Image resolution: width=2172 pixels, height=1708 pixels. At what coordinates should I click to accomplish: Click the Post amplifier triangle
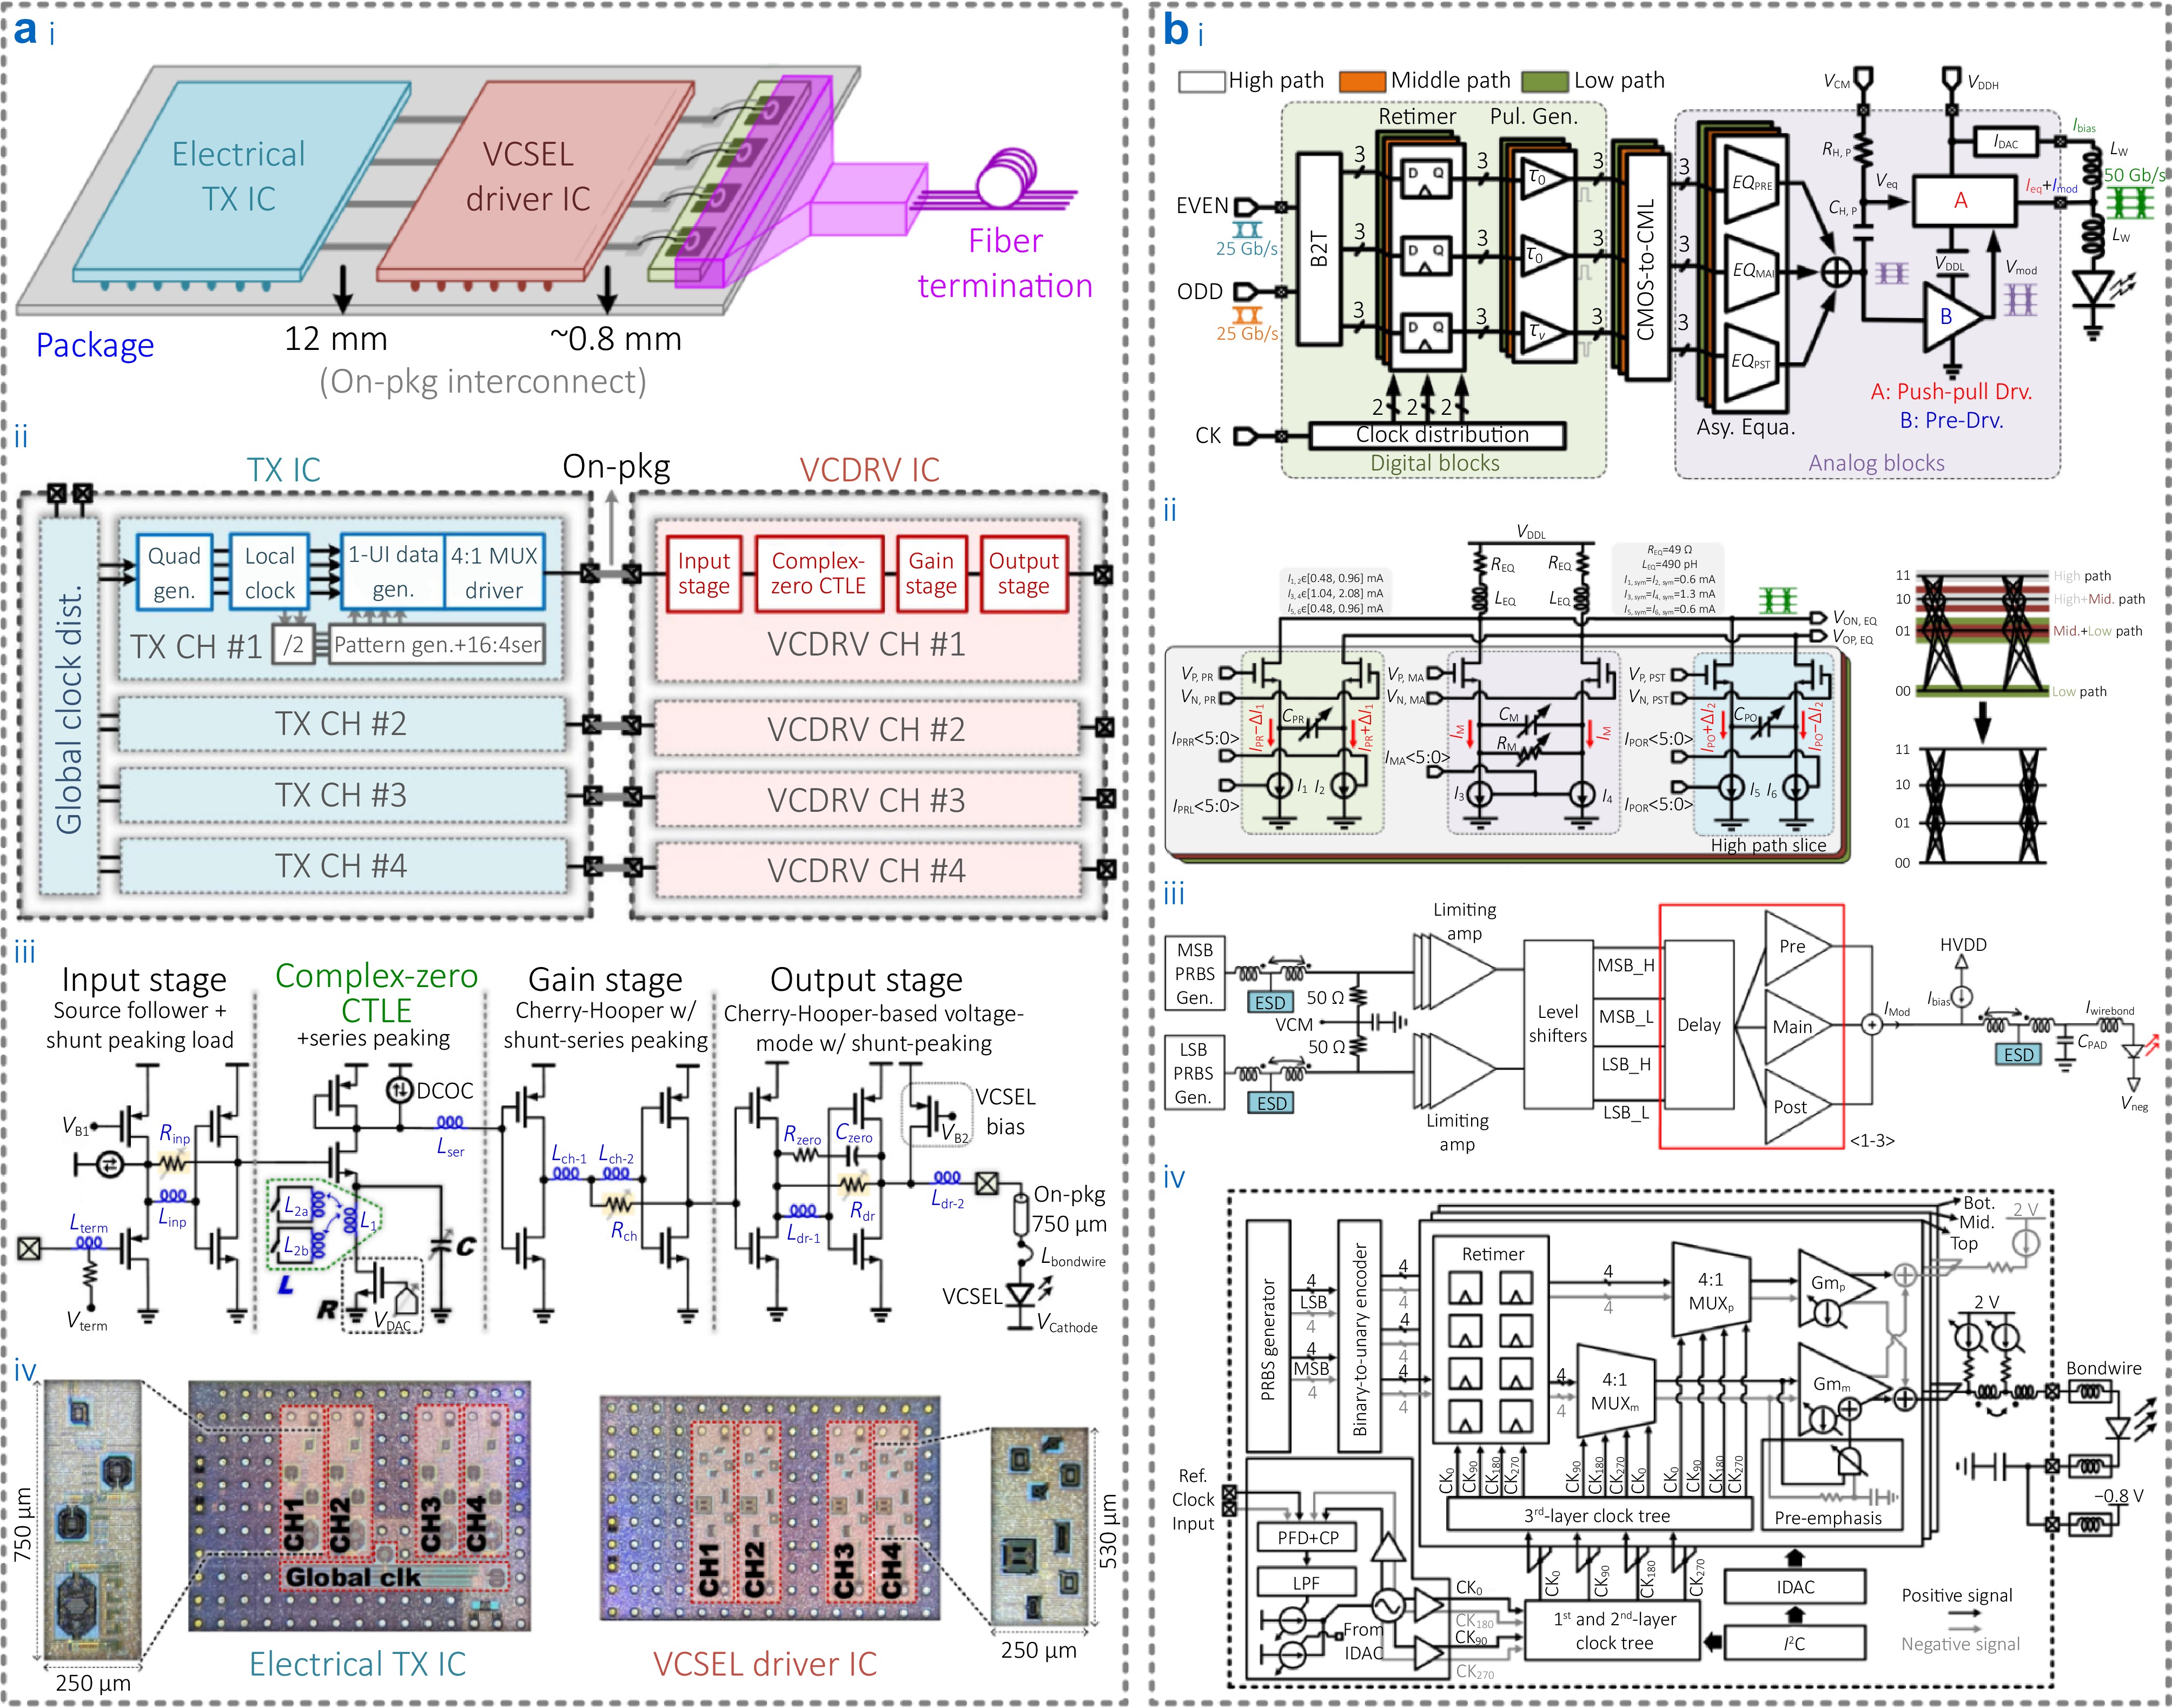(x=1795, y=1107)
